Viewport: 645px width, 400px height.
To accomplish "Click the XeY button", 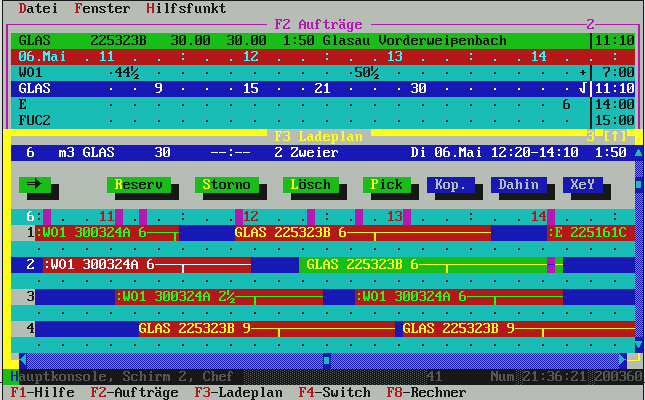I will click(580, 185).
